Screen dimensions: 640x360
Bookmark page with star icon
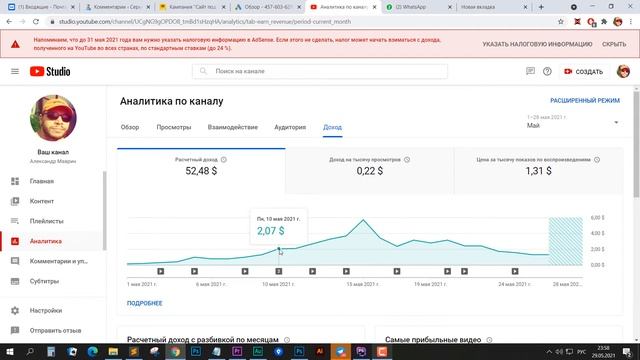coord(561,22)
